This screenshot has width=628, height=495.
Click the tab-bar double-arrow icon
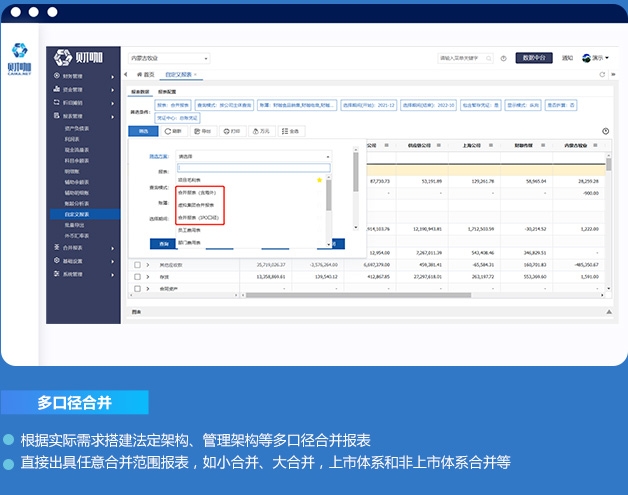[613, 74]
